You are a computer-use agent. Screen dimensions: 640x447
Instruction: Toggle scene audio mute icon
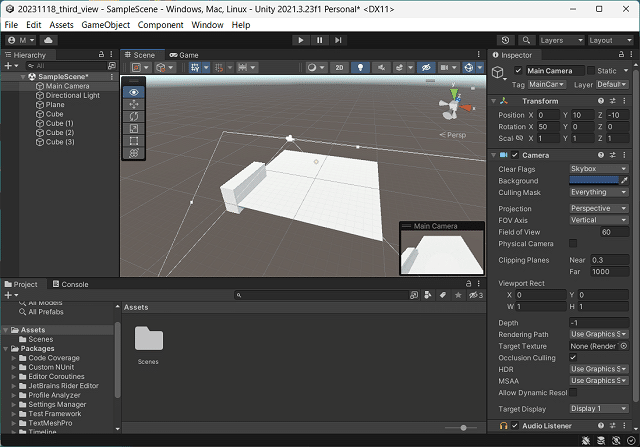381,68
